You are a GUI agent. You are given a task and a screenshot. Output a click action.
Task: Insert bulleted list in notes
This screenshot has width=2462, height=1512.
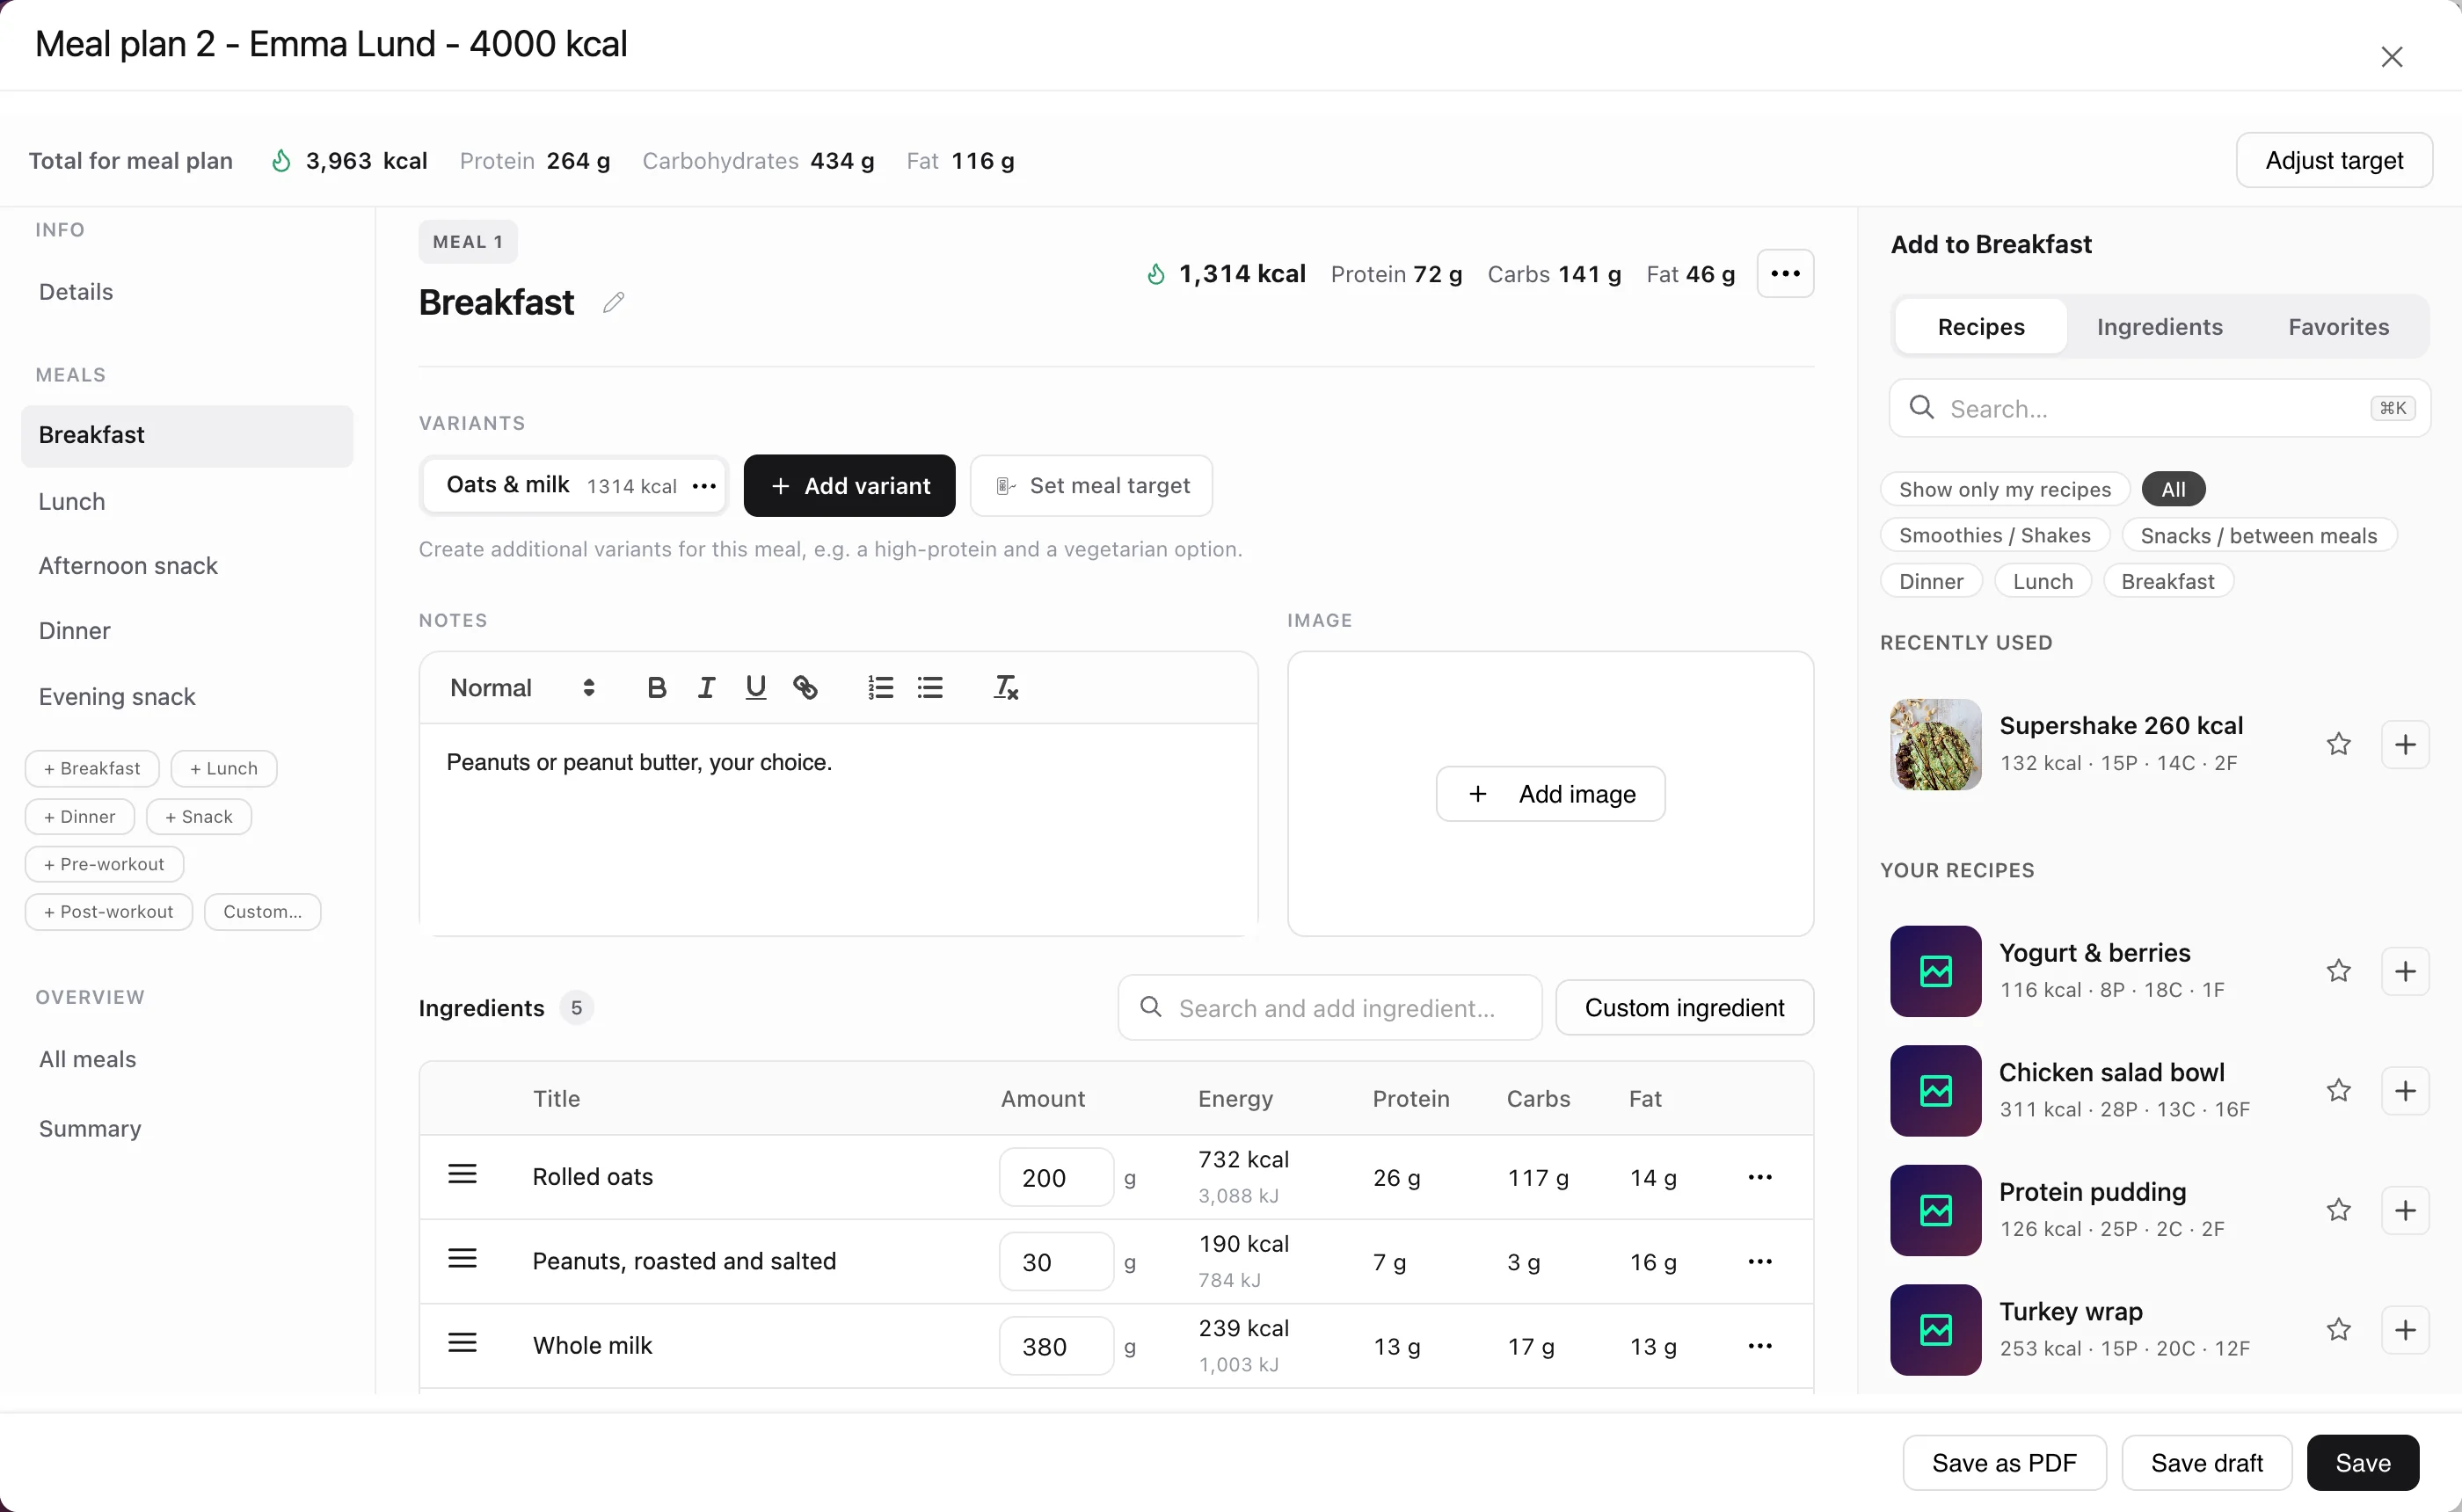[930, 688]
